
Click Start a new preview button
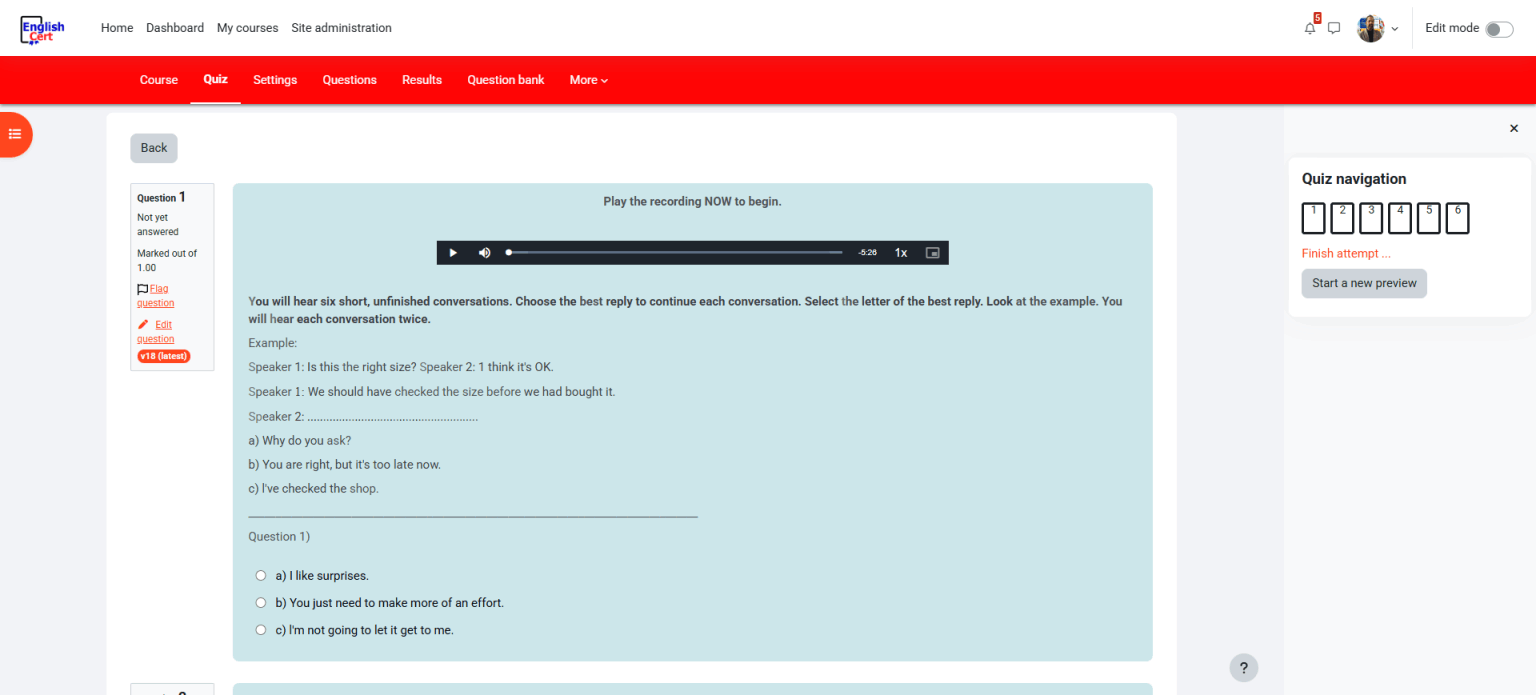coord(1364,283)
